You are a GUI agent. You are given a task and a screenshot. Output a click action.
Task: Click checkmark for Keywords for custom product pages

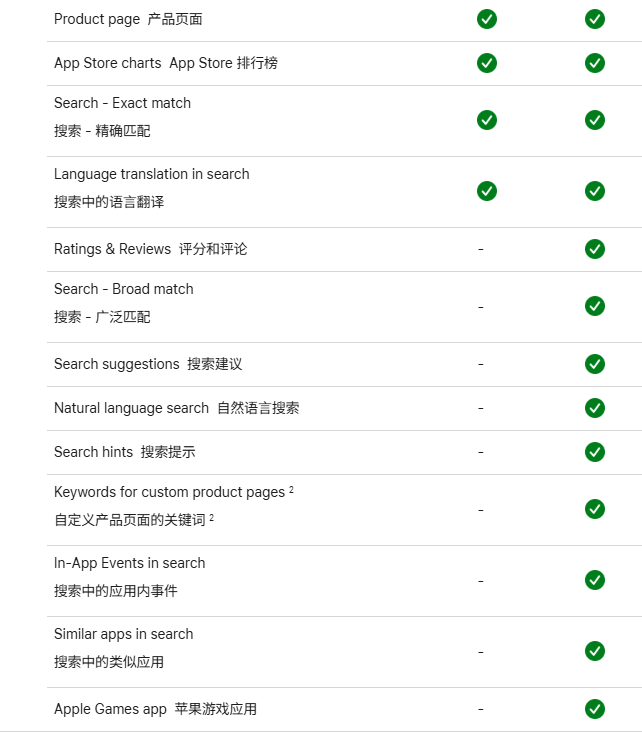click(595, 509)
